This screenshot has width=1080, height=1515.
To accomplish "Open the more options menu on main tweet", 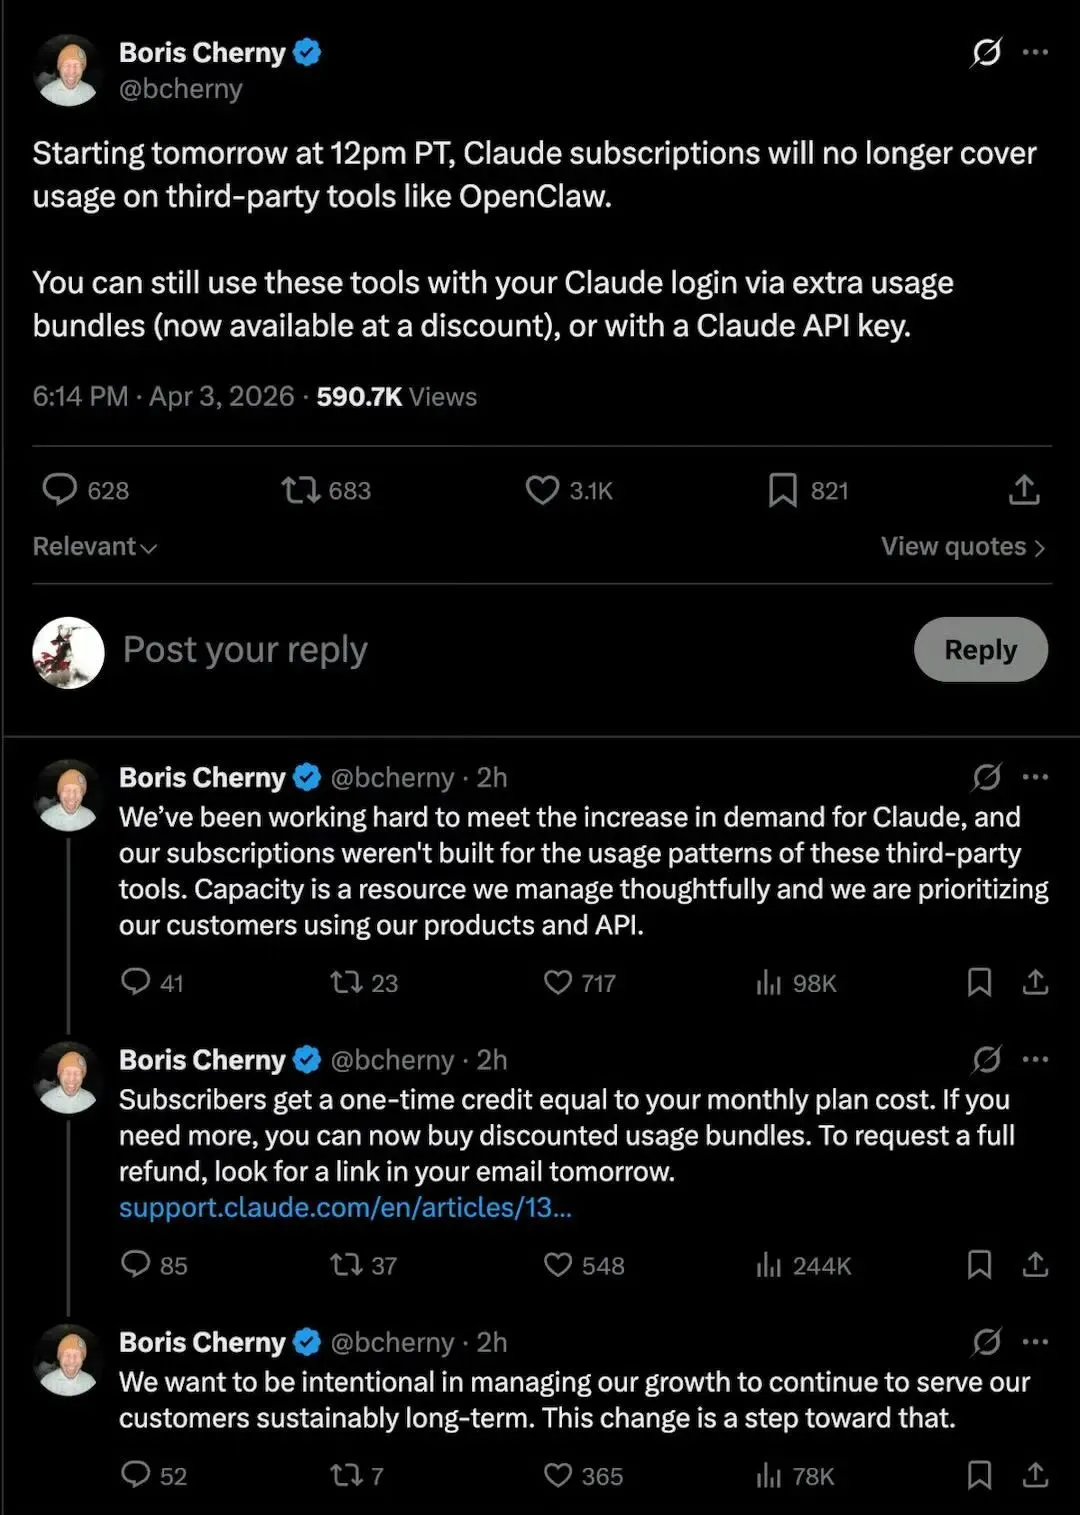I will (x=1036, y=52).
